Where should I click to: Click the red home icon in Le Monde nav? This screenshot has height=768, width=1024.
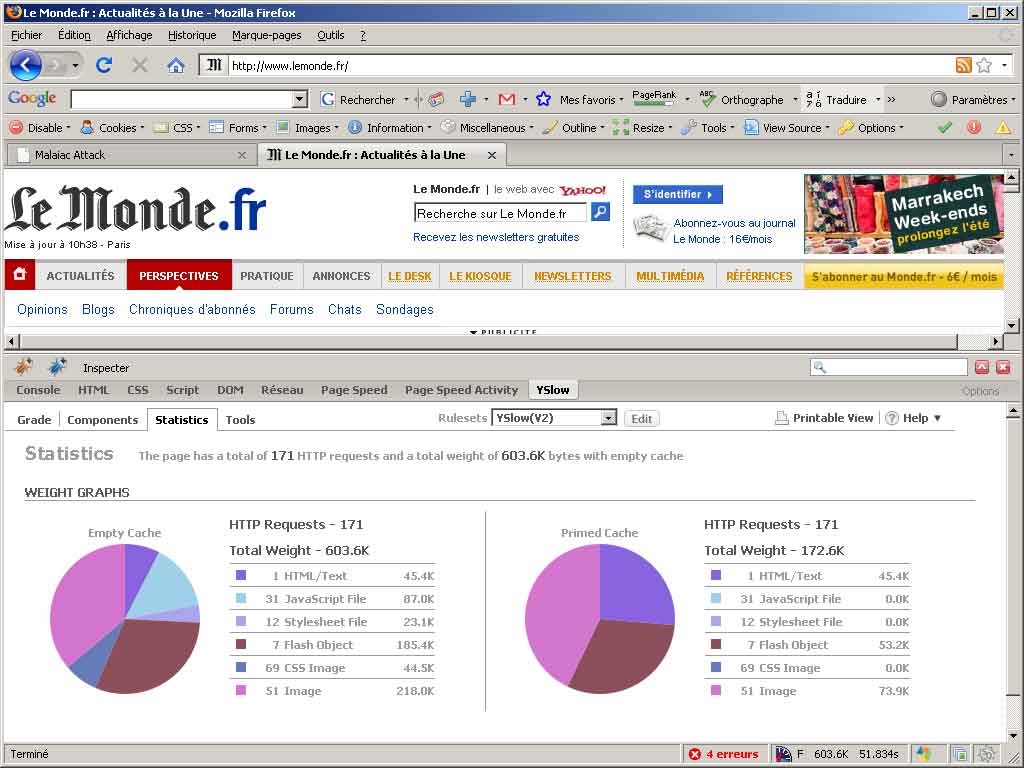click(x=20, y=274)
